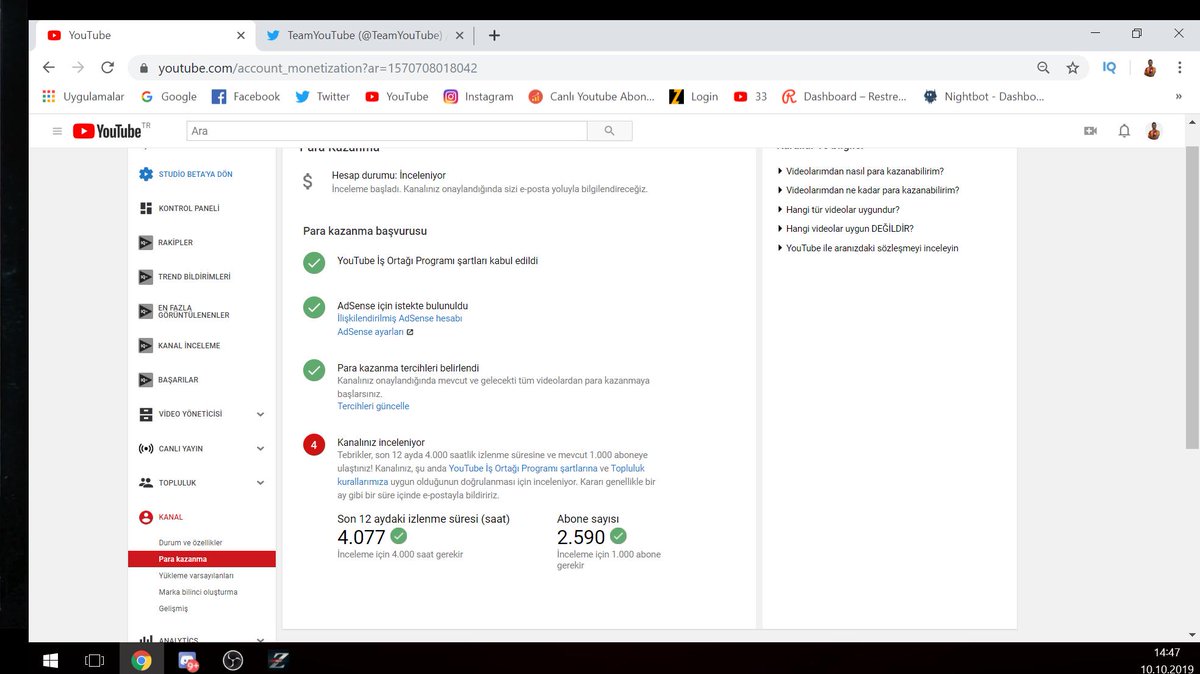Expand Analytics section
Viewport: 1200px width, 674px height.
pyautogui.click(x=260, y=640)
